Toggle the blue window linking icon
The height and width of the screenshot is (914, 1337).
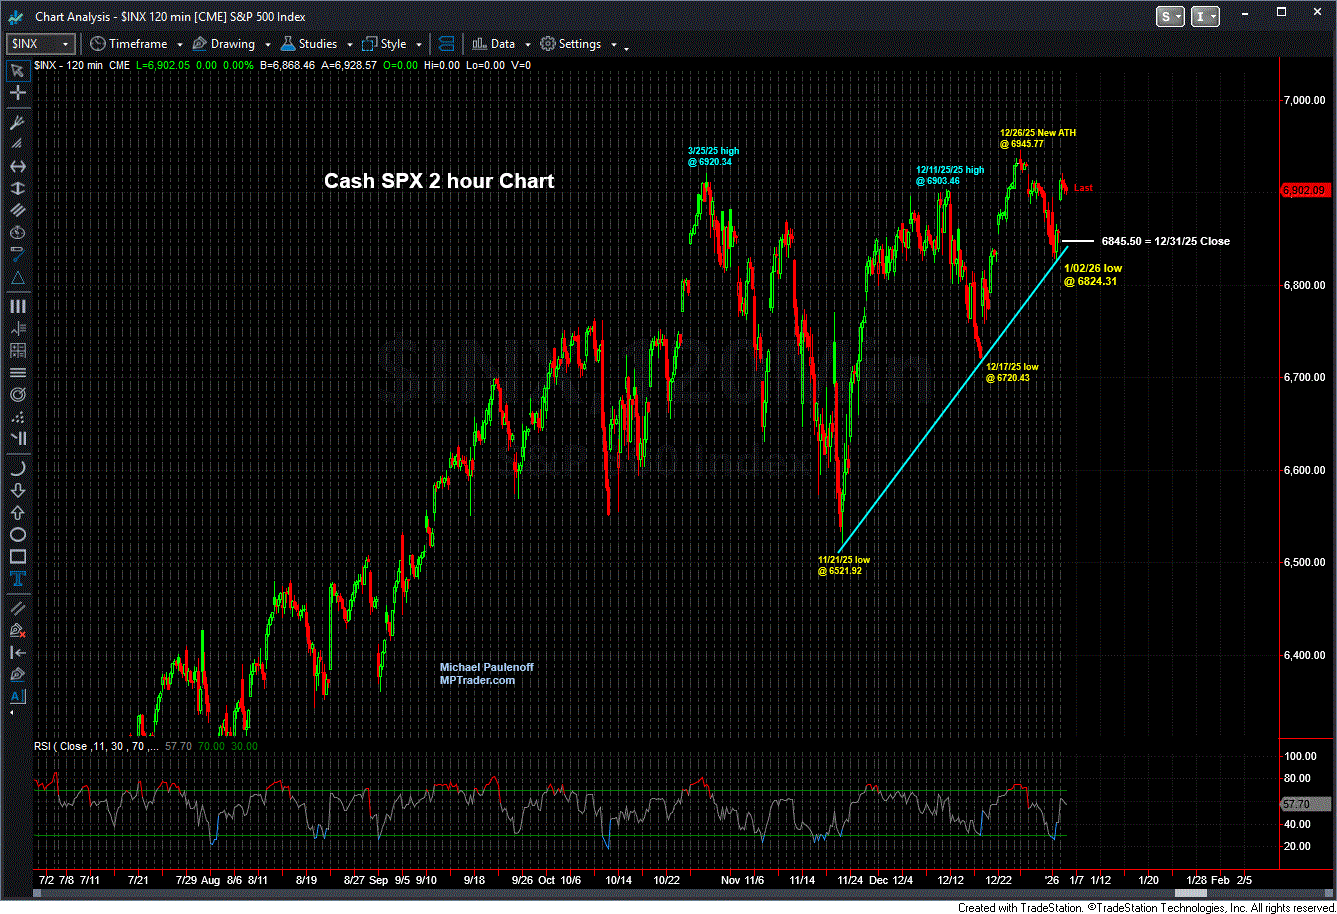click(446, 44)
